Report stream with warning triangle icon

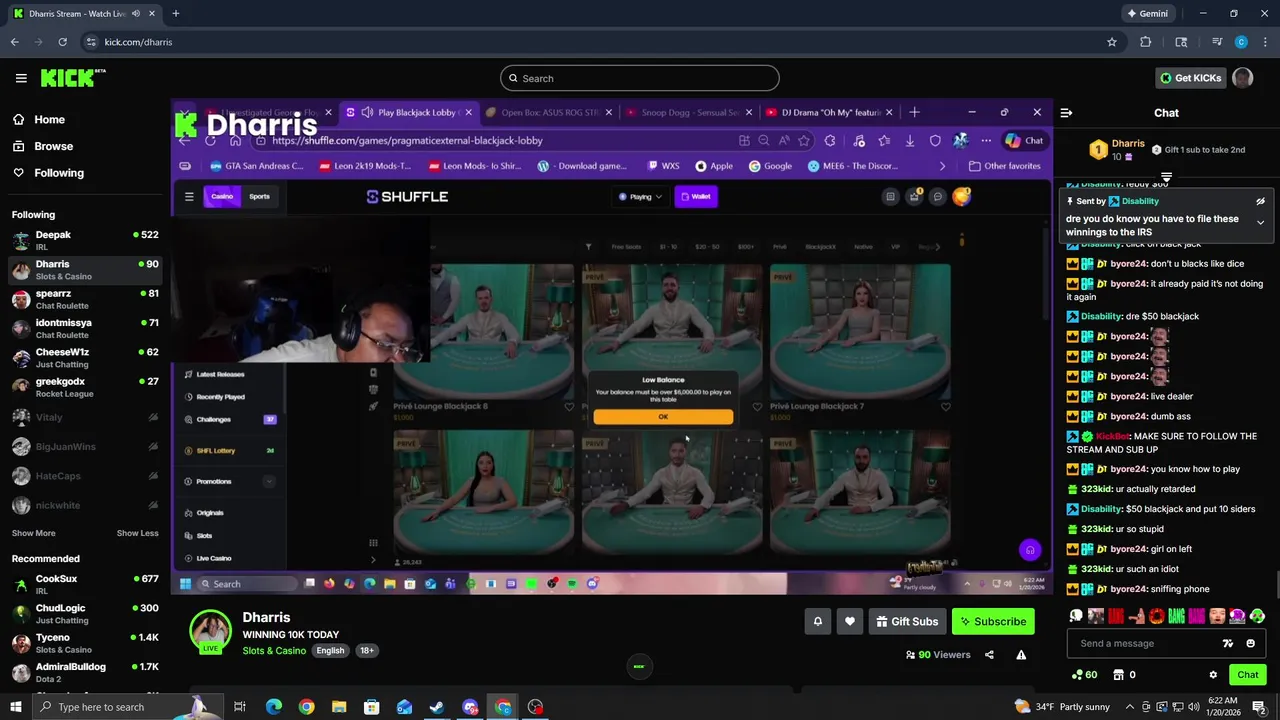[x=1021, y=655]
